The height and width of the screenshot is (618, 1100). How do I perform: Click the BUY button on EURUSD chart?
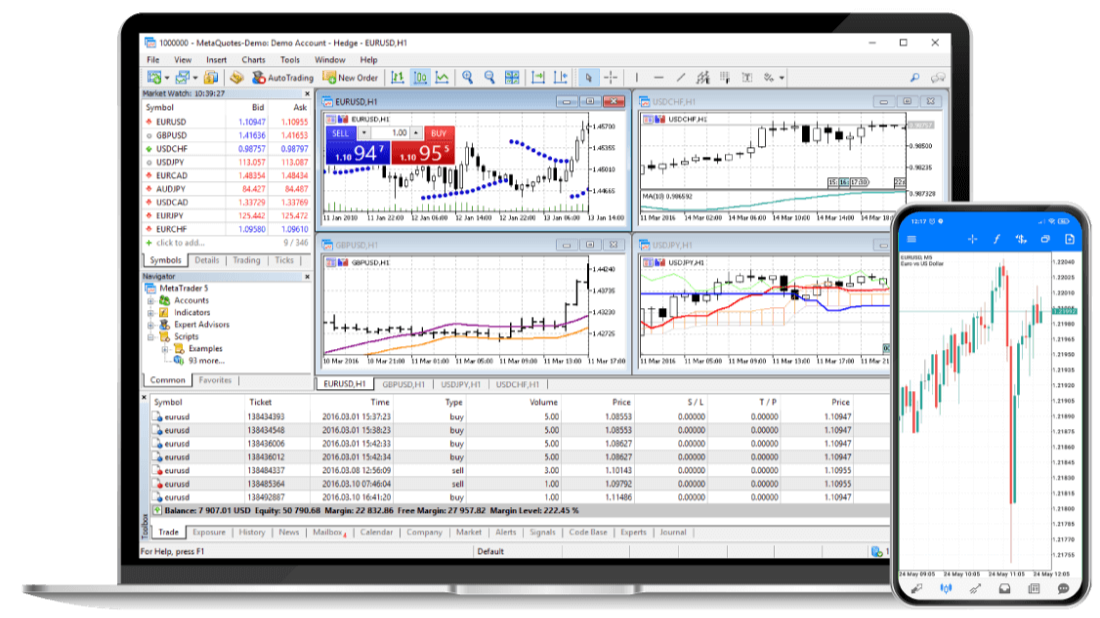coord(439,133)
